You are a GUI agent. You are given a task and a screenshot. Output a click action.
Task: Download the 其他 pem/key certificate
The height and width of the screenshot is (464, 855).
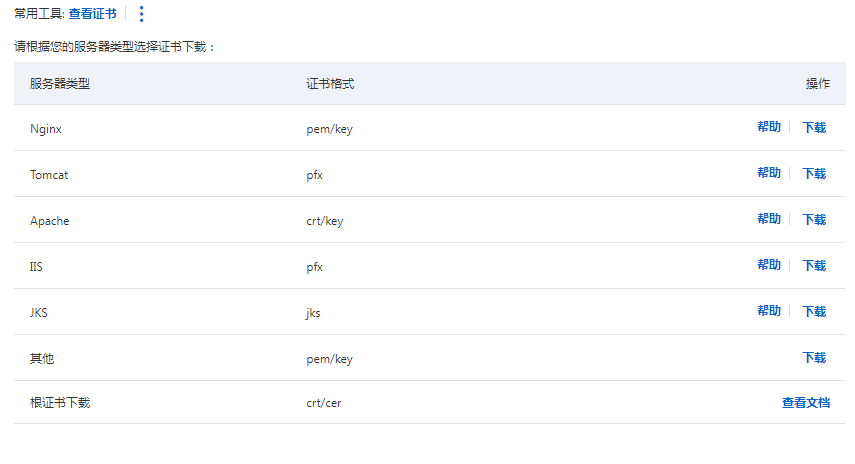coord(814,358)
